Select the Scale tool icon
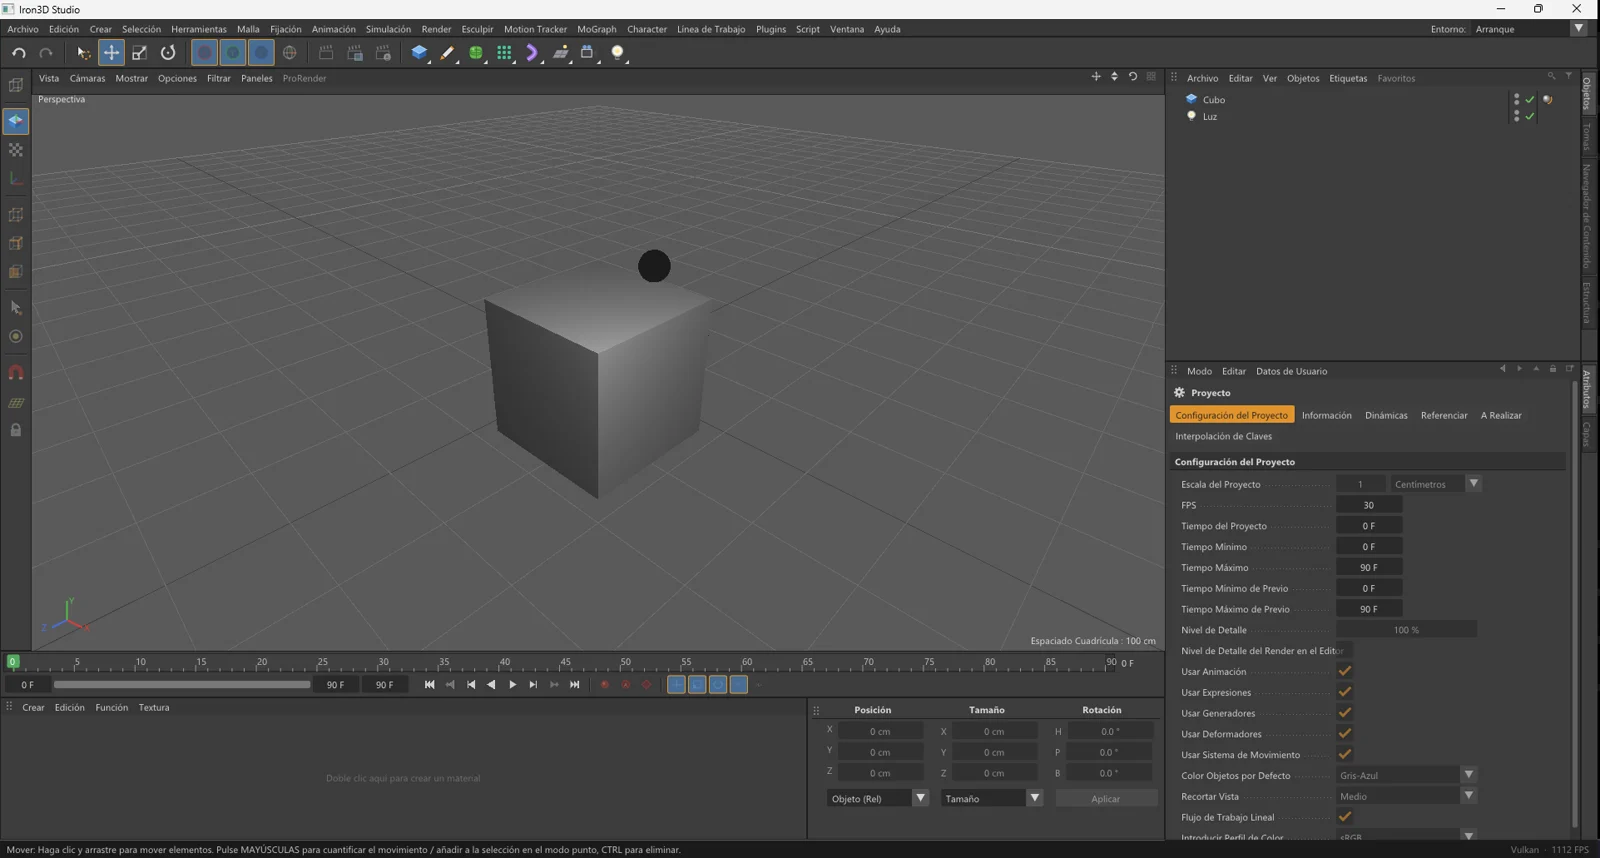The image size is (1600, 858). [x=140, y=53]
